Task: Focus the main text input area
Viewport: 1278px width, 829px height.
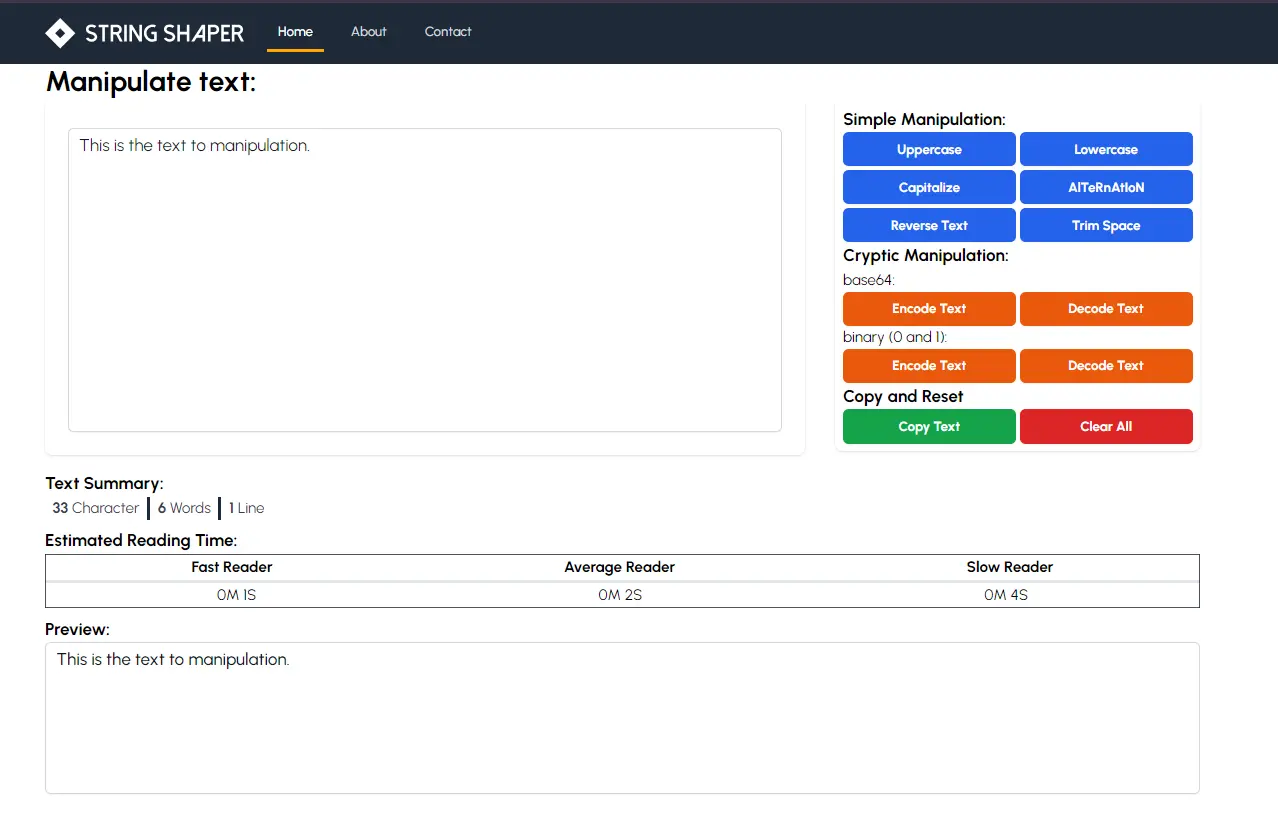Action: tap(424, 280)
